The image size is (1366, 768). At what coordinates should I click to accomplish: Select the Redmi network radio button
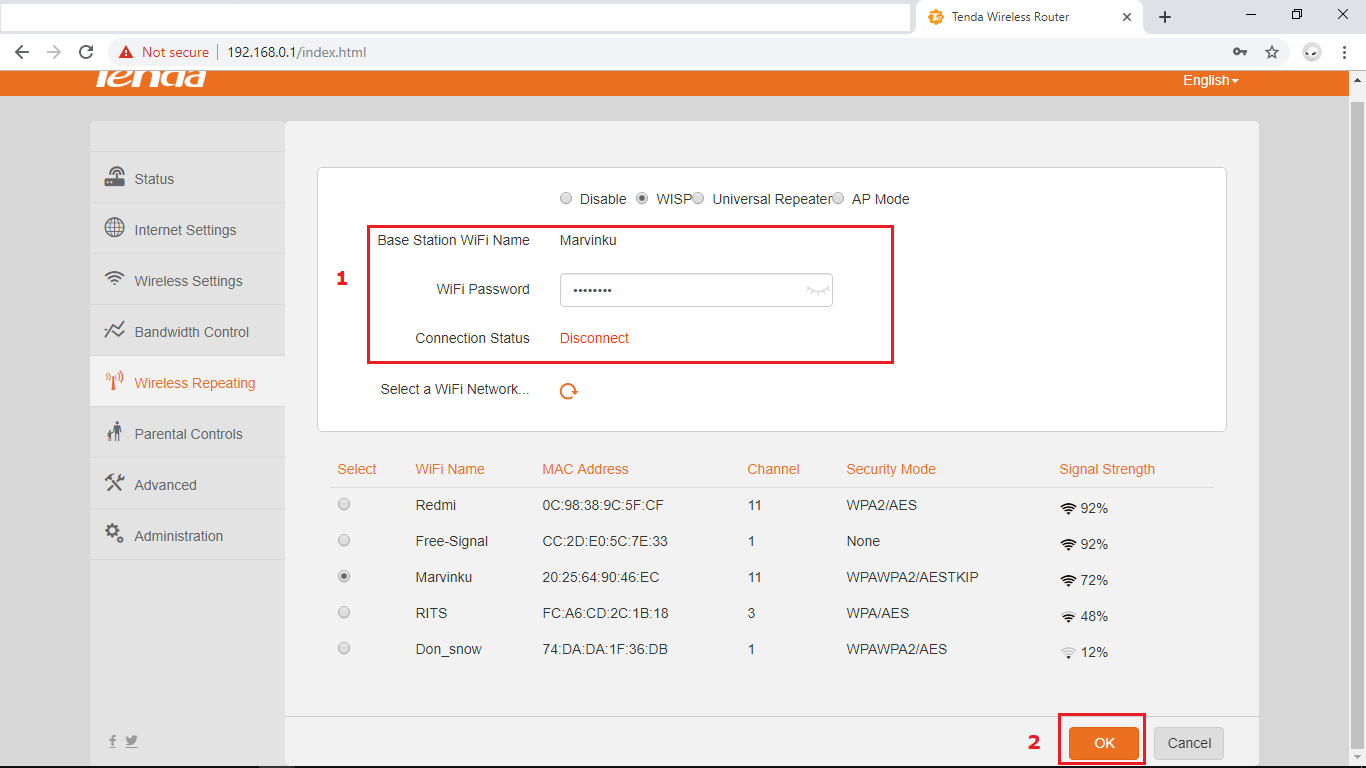[344, 504]
